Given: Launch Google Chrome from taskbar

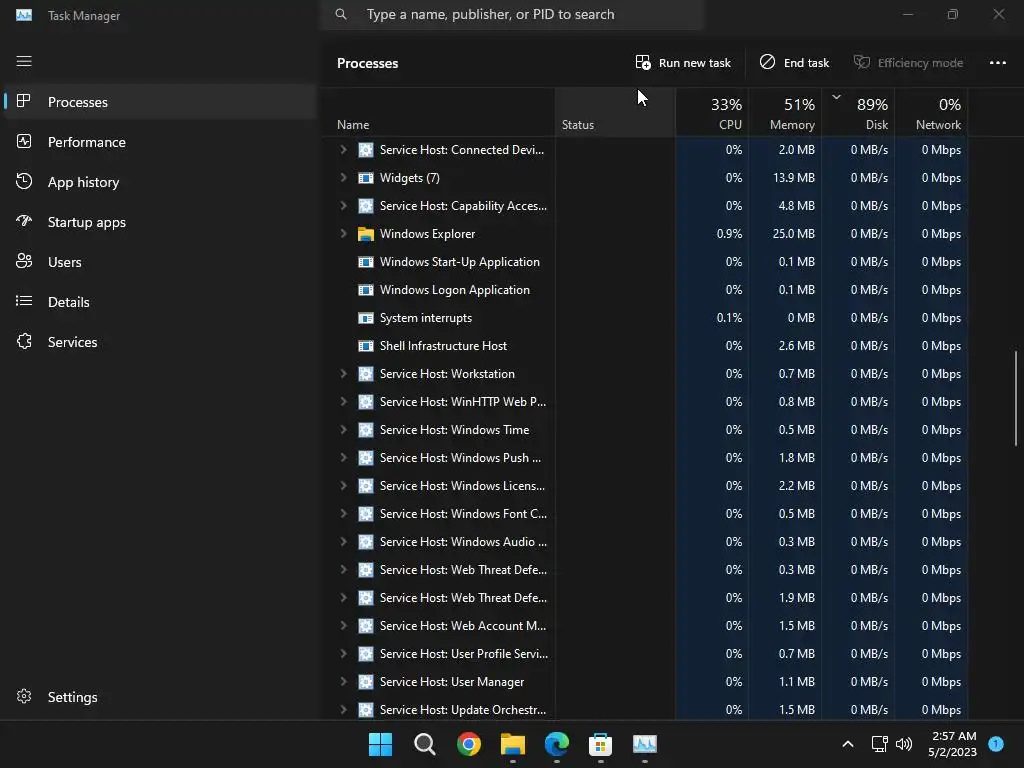Looking at the screenshot, I should (x=468, y=744).
